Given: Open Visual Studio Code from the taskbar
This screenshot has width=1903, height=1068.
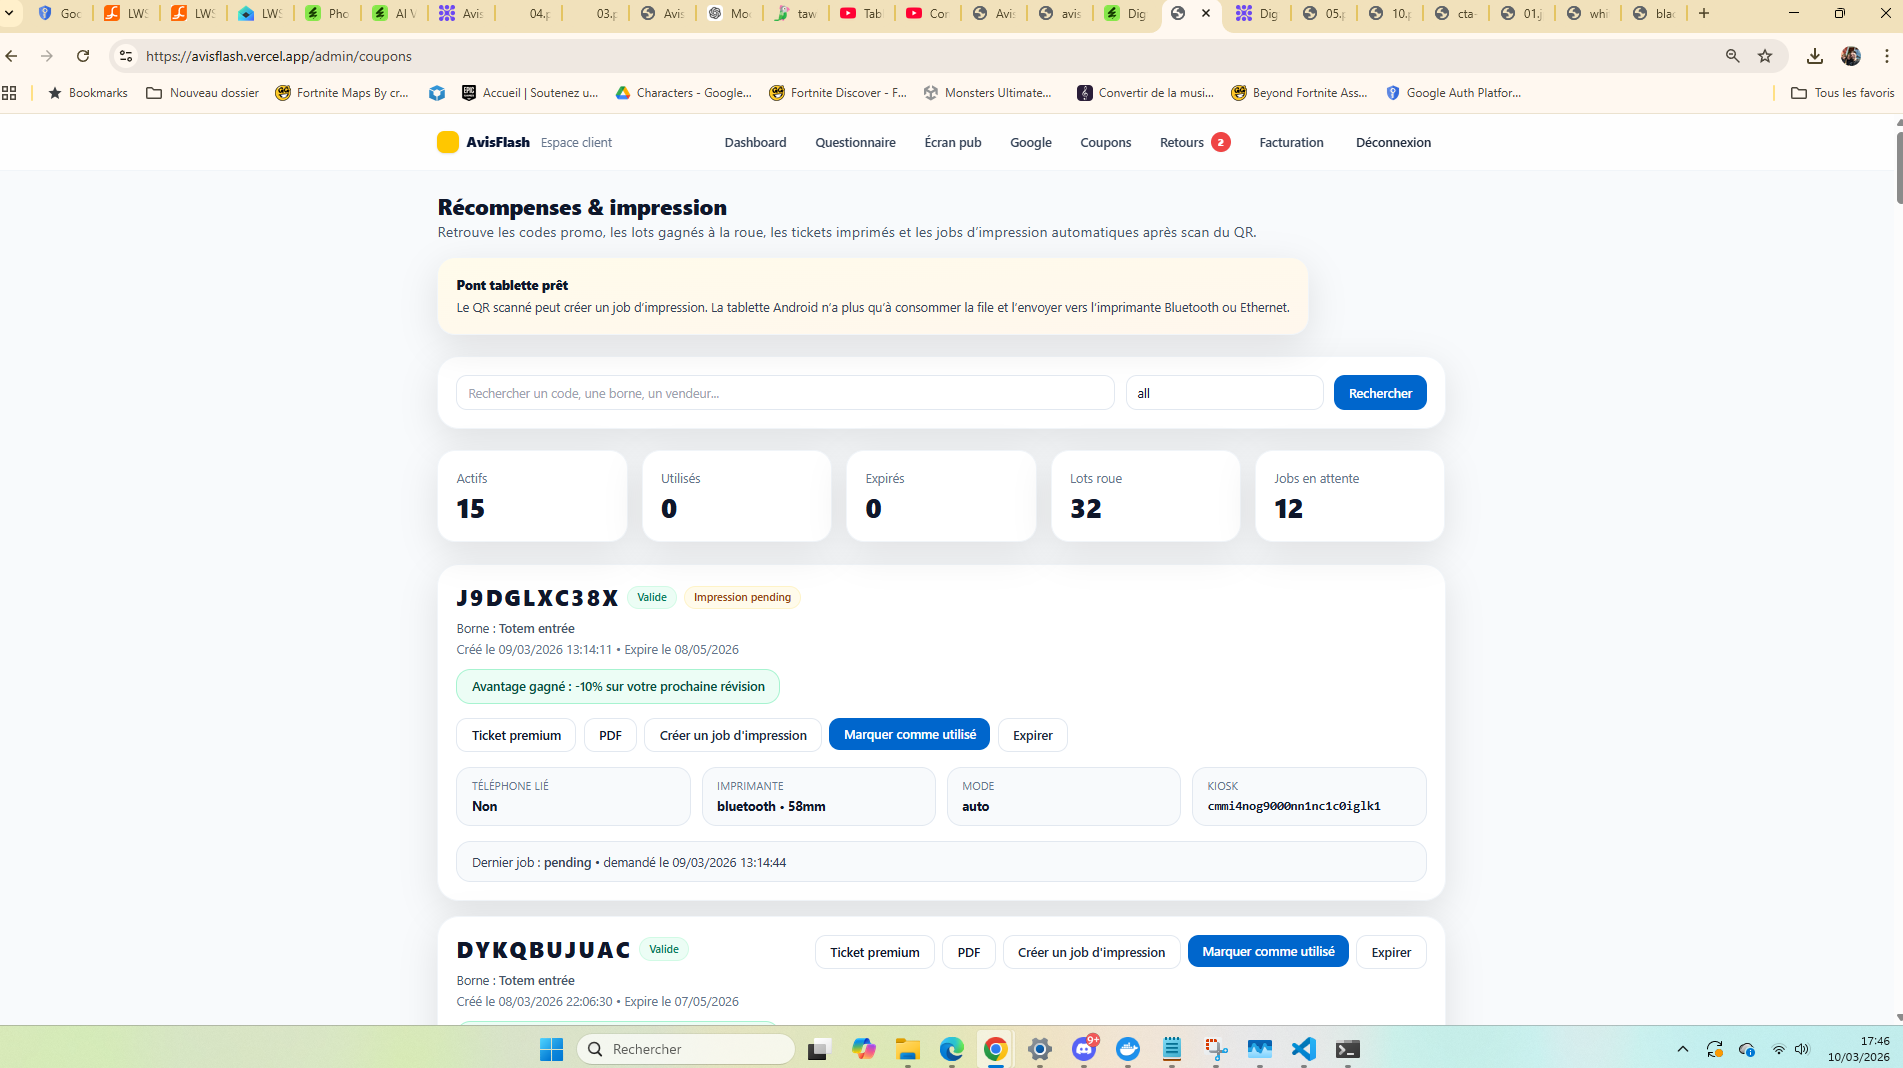Looking at the screenshot, I should (x=1303, y=1049).
